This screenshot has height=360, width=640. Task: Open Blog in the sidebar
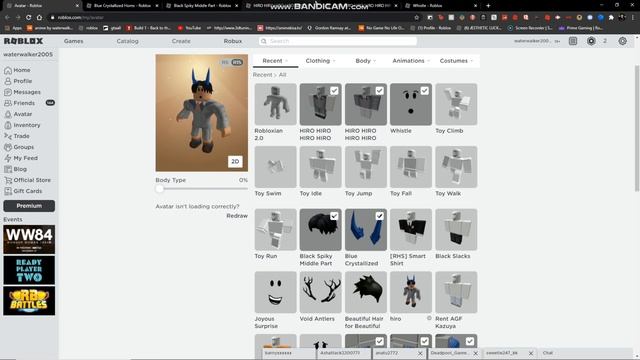tap(16, 169)
